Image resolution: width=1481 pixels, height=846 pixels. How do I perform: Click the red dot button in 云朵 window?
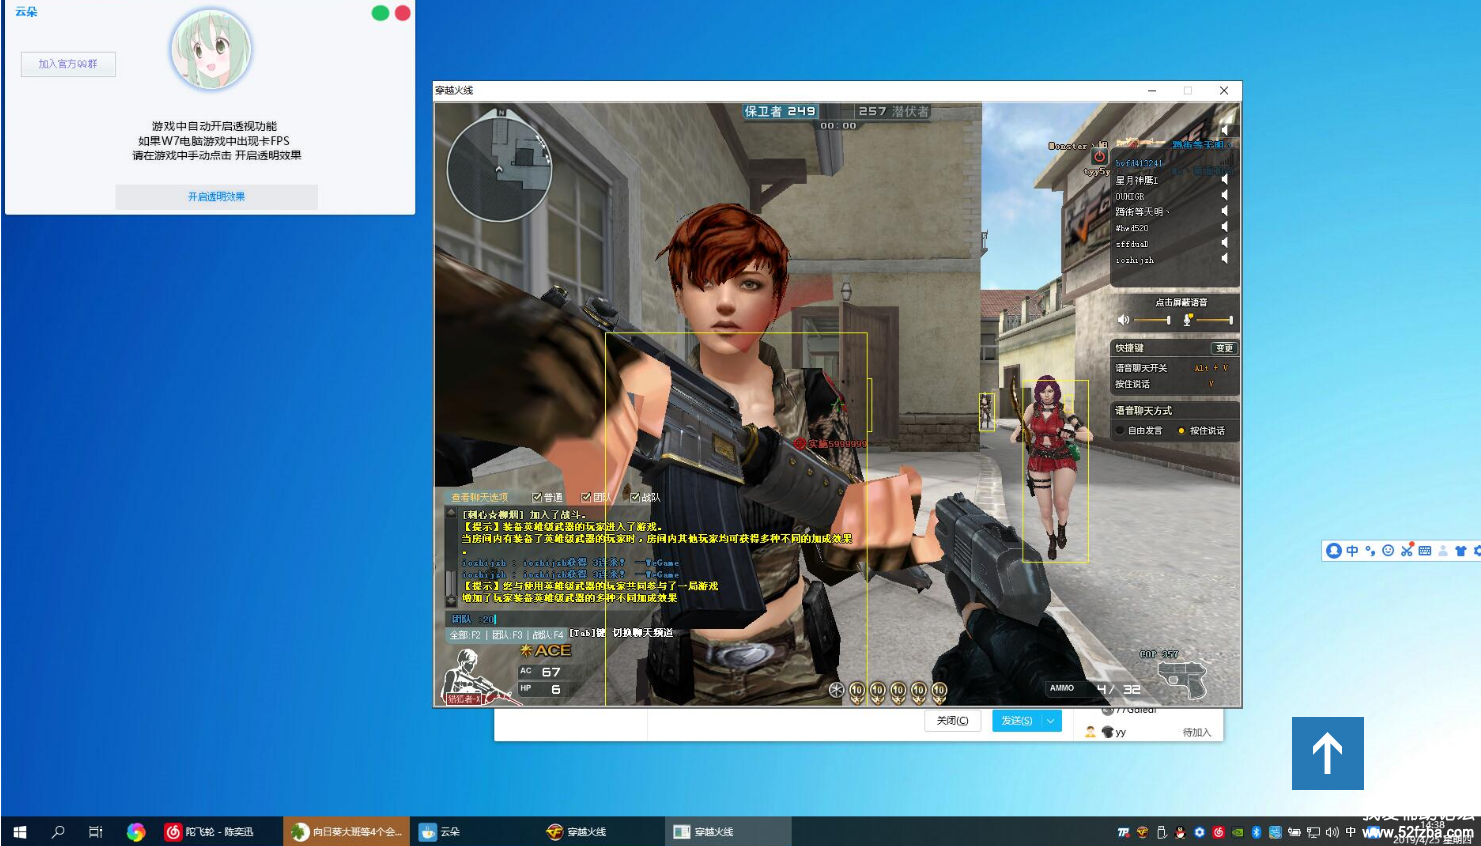tap(403, 13)
